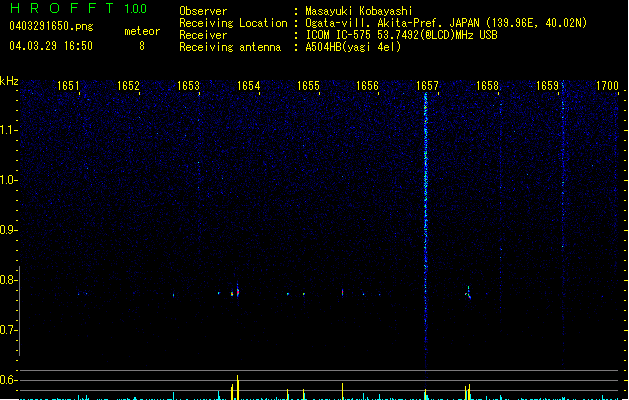Click the 1652 time axis label
Screen dimensions: 629x400
tap(128, 86)
